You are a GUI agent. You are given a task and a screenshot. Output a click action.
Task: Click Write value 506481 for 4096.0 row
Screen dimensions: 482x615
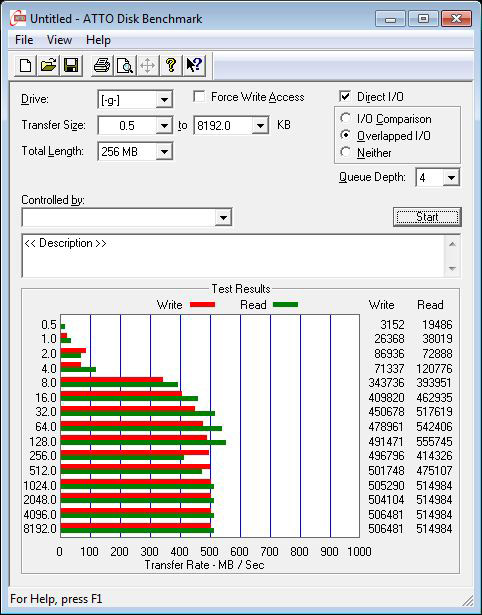386,514
